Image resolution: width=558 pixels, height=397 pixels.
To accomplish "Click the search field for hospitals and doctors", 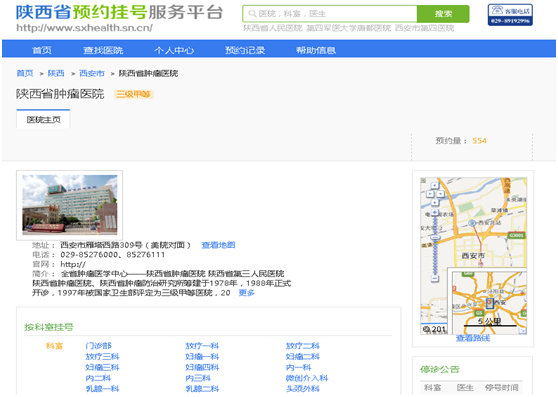I will 330,14.
